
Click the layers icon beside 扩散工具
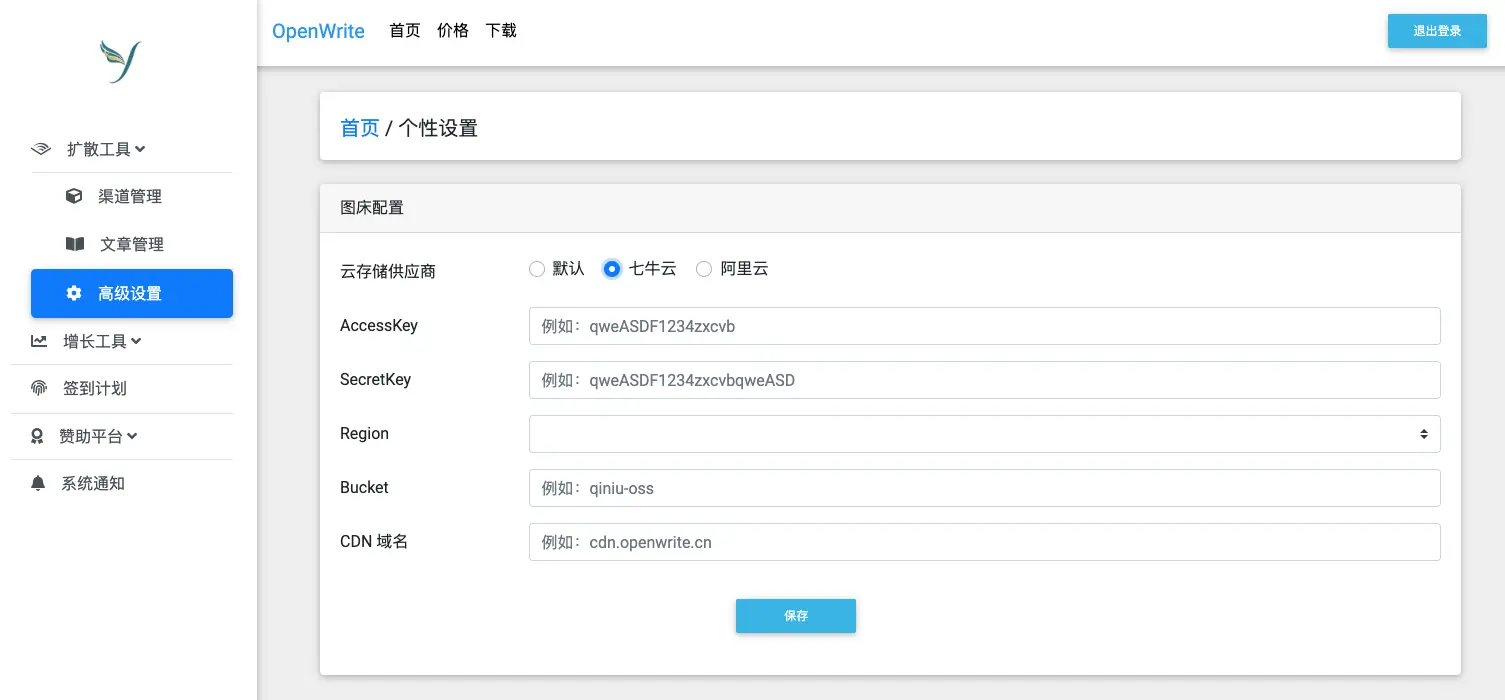40,149
